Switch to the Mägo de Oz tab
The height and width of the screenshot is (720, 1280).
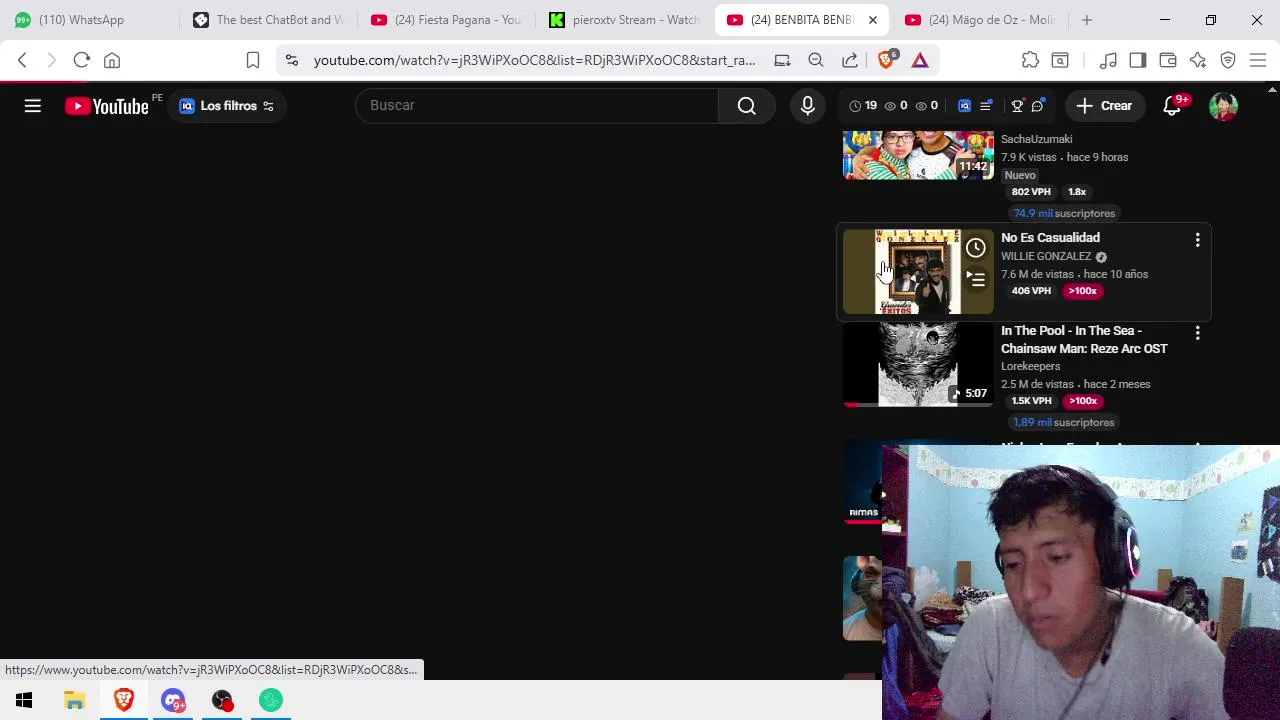pos(980,20)
